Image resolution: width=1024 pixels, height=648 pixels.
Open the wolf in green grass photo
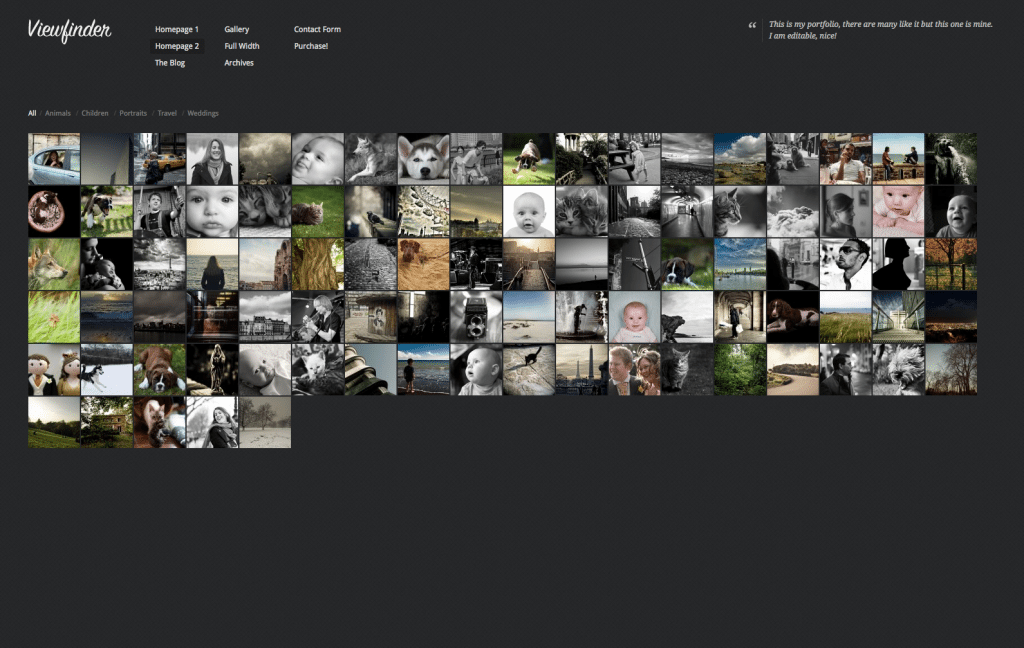54,265
